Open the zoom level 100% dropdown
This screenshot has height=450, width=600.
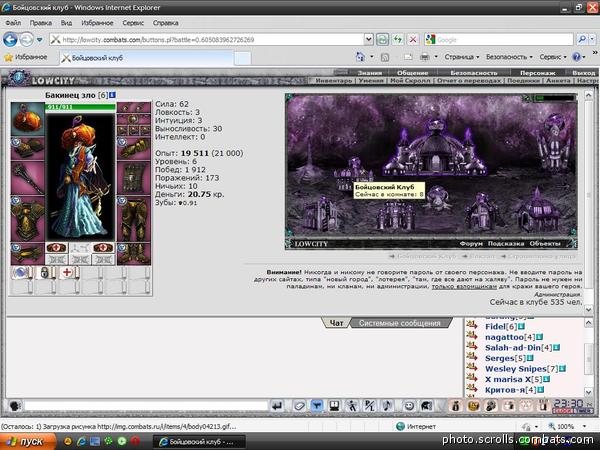point(584,427)
